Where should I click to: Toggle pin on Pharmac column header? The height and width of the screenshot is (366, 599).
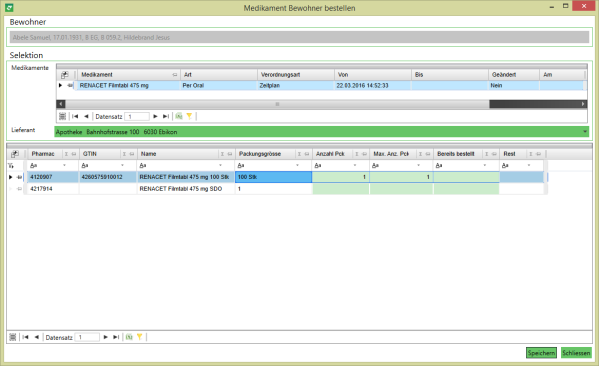coord(74,154)
